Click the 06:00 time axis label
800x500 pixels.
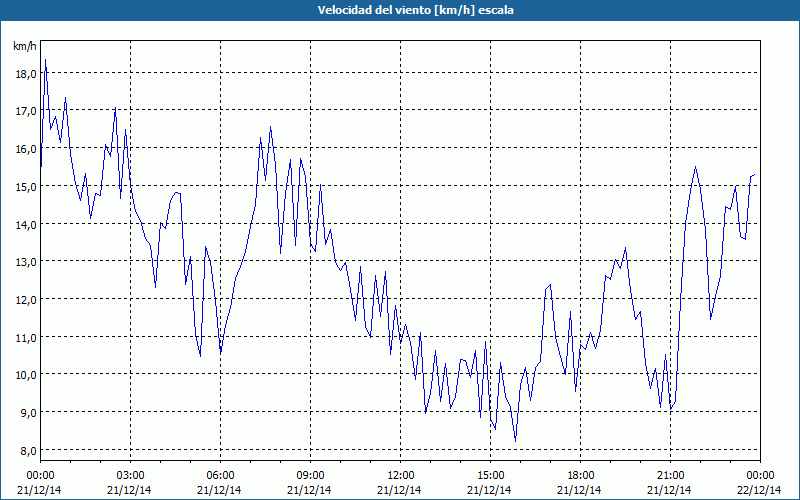point(220,476)
